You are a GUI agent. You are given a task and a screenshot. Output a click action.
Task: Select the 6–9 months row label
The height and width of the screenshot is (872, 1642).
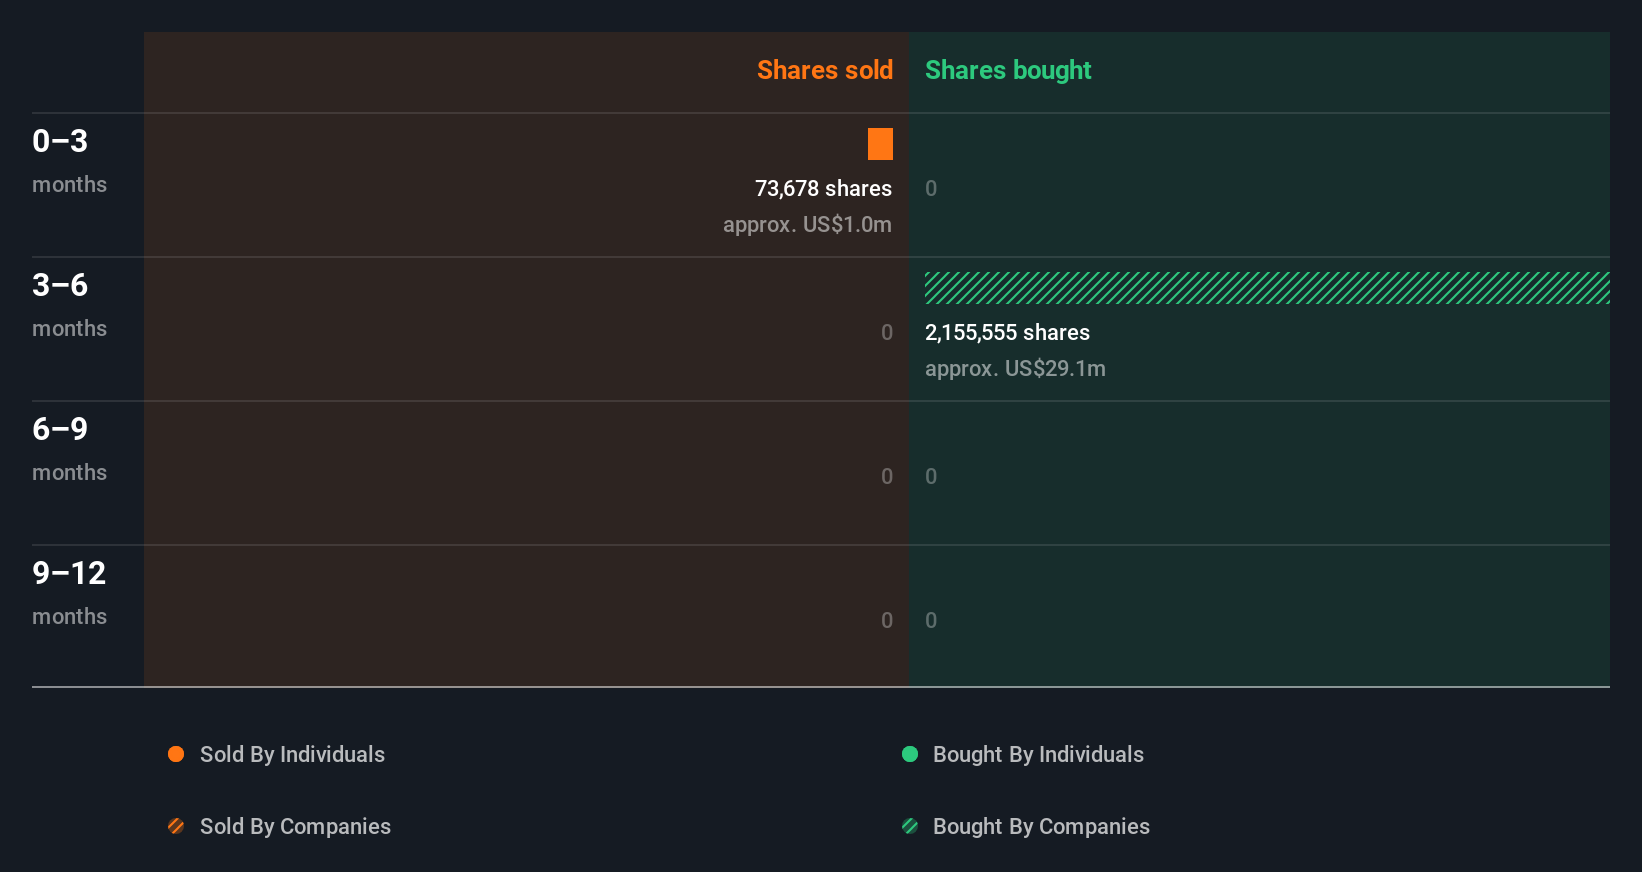pyautogui.click(x=69, y=448)
